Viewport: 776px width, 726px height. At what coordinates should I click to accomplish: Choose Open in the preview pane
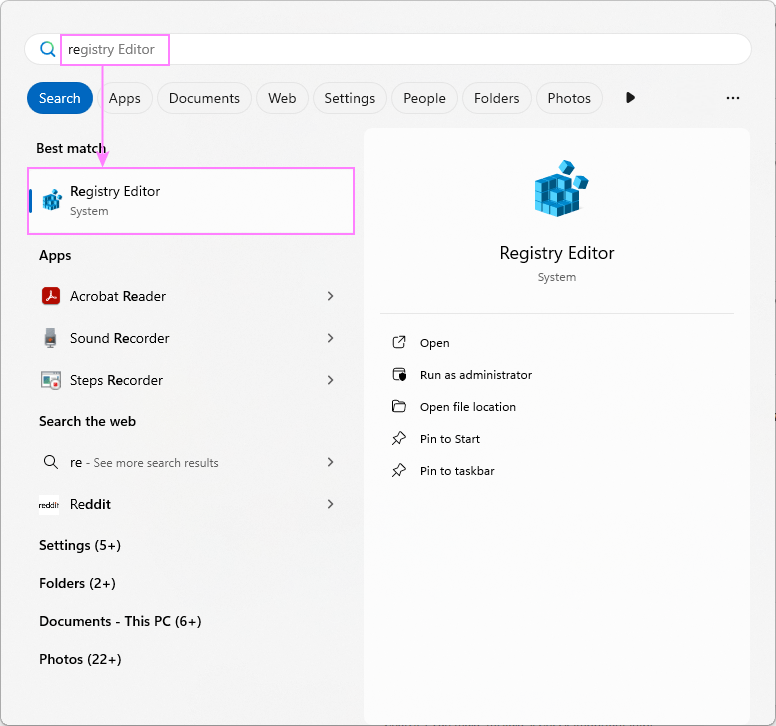(x=435, y=343)
